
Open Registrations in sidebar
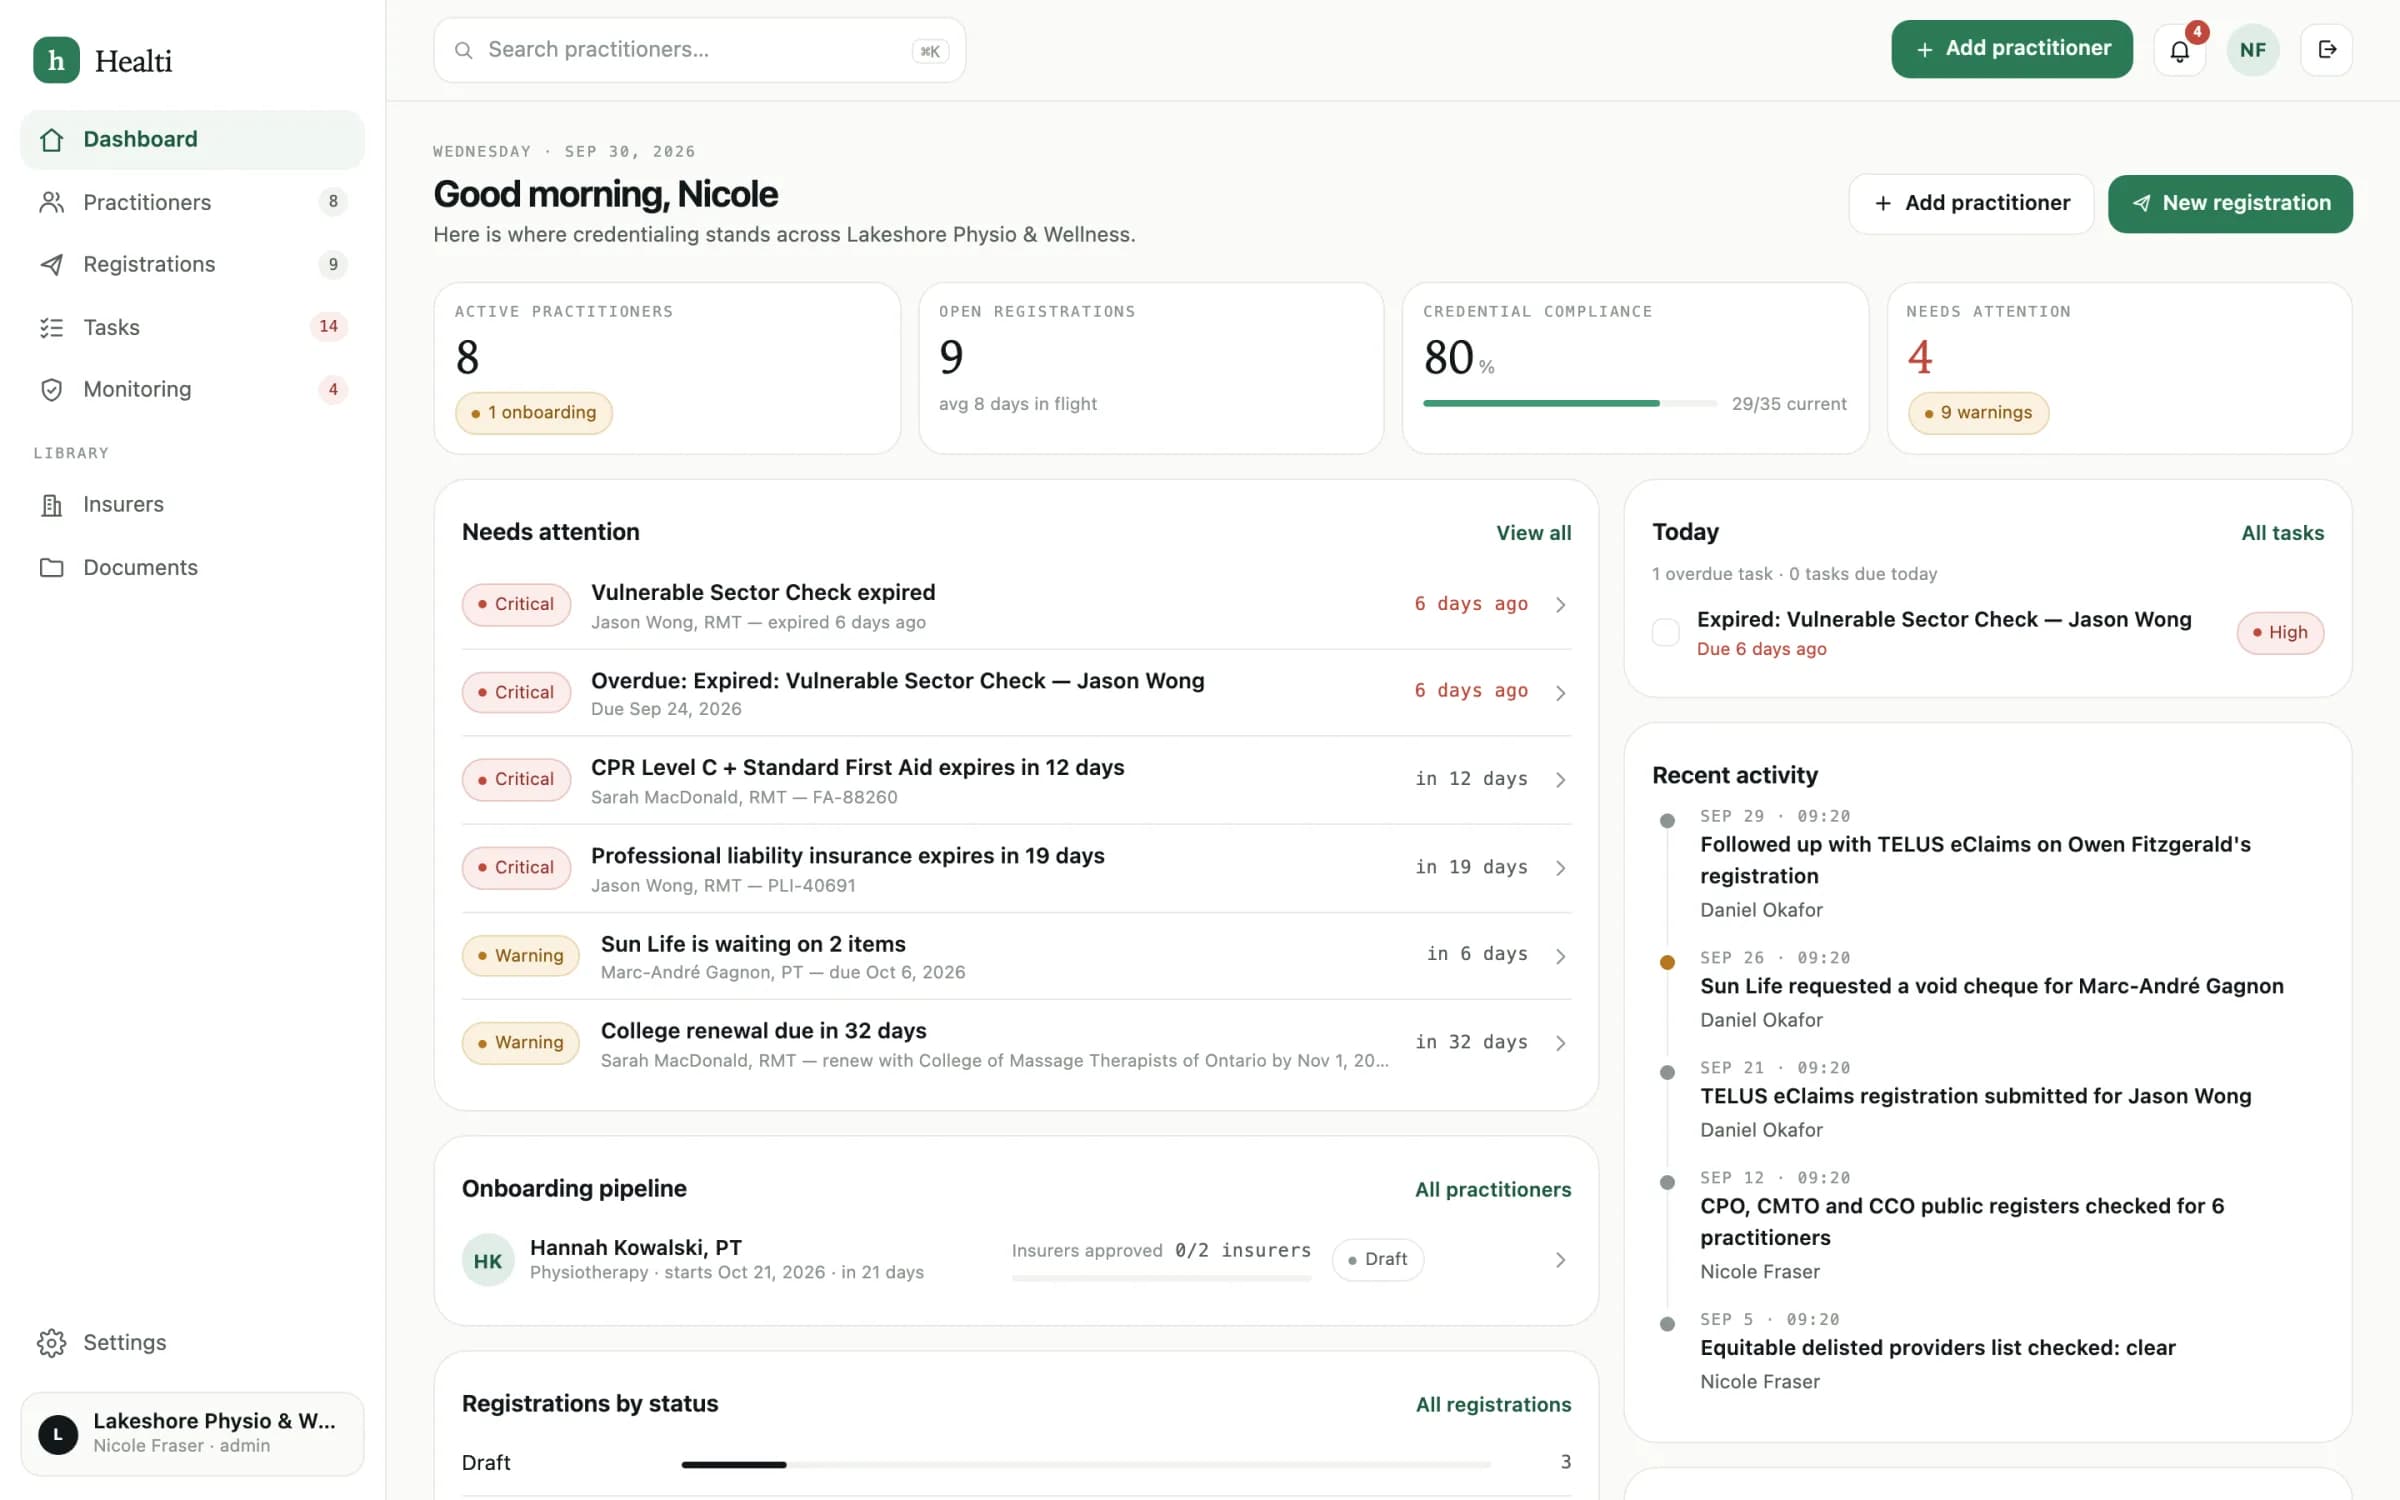pyautogui.click(x=192, y=264)
